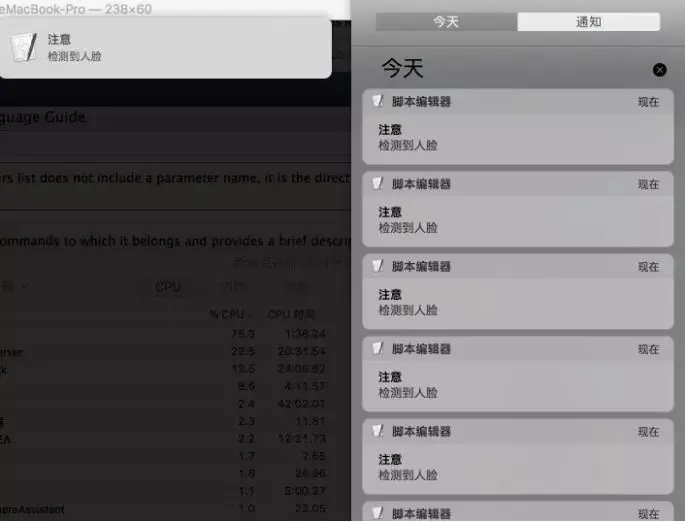Image resolution: width=685 pixels, height=522 pixels.
Task: Select the row with CPU time 42:02.03
Action: tap(175, 404)
